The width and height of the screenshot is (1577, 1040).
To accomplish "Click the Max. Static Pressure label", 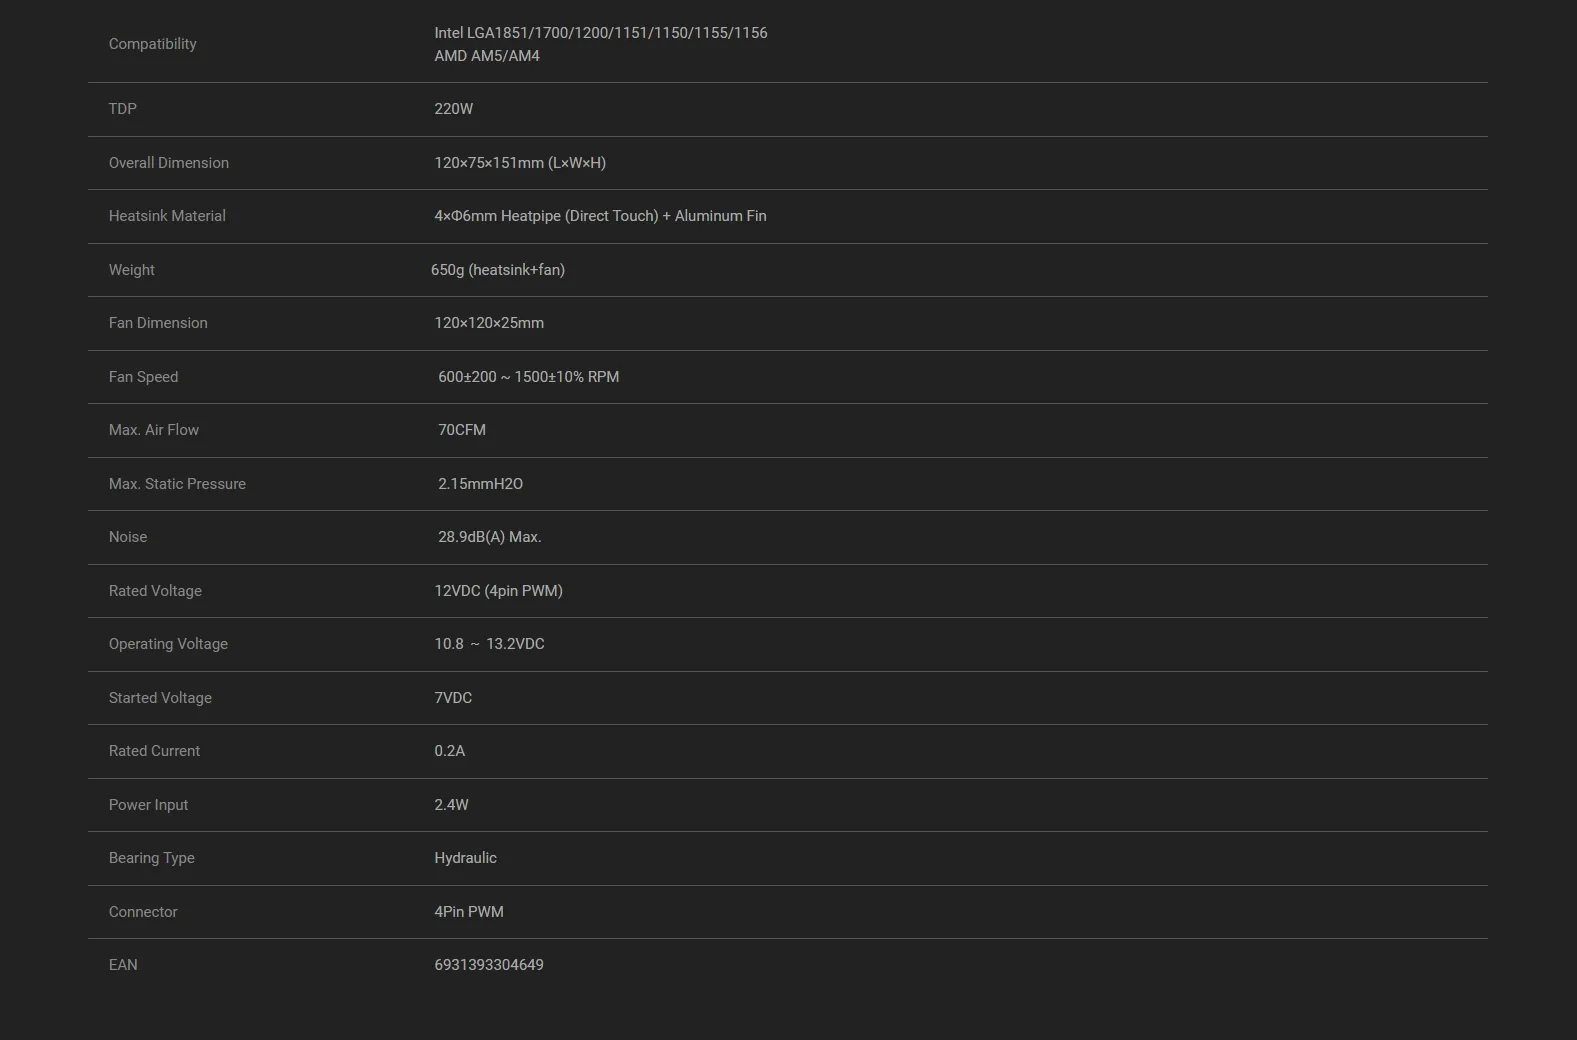I will pyautogui.click(x=177, y=484).
